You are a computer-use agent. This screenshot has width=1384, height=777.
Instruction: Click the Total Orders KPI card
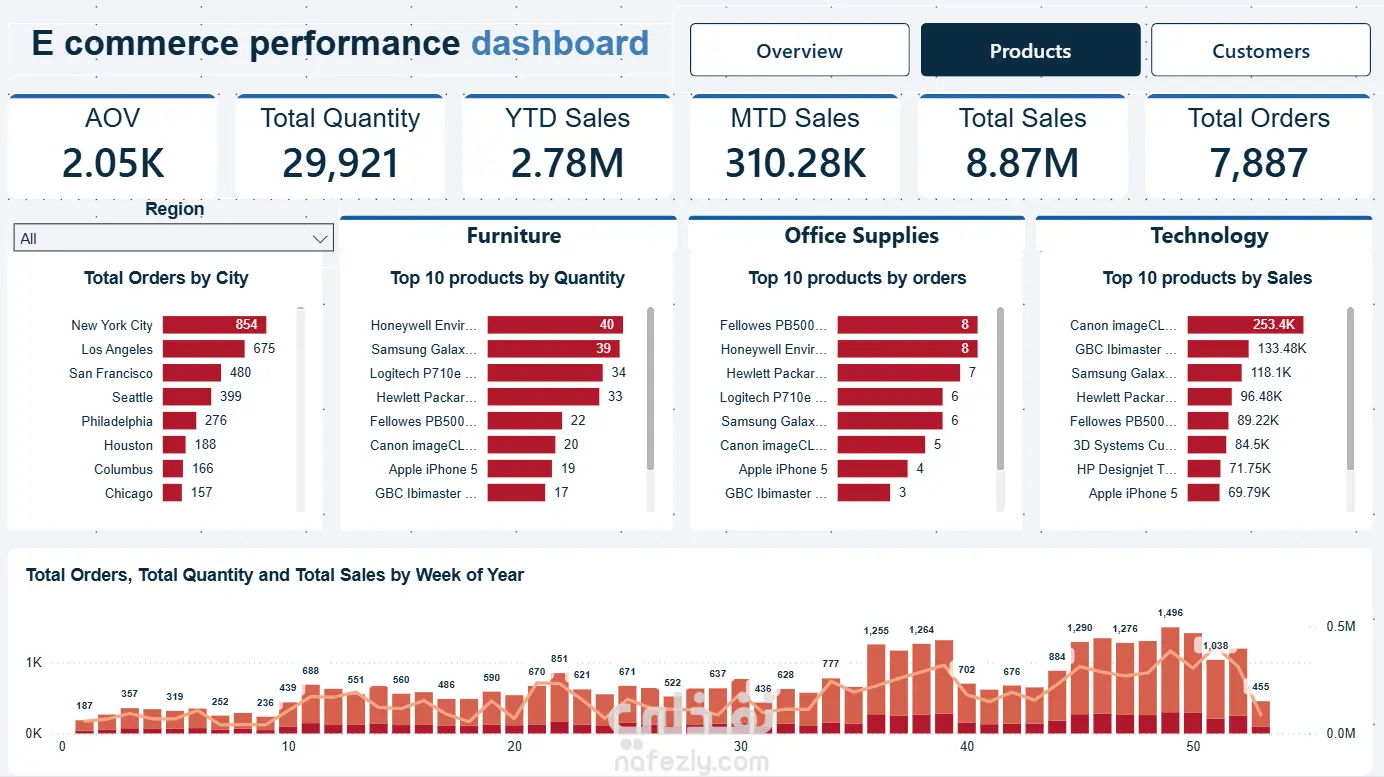[x=1258, y=146]
